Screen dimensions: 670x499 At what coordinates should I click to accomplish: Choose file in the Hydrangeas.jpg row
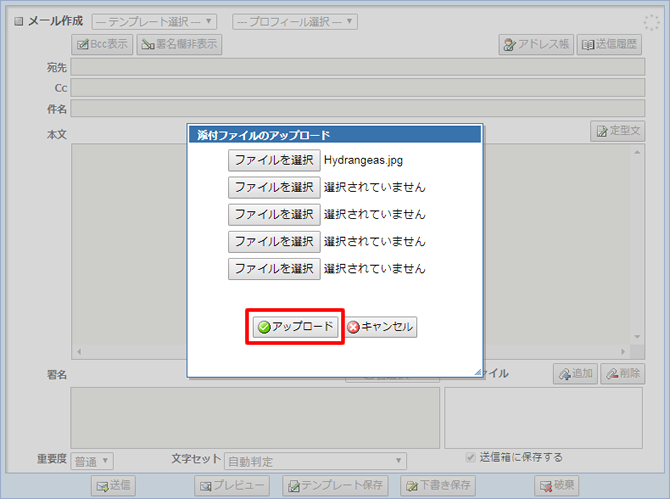coord(274,160)
